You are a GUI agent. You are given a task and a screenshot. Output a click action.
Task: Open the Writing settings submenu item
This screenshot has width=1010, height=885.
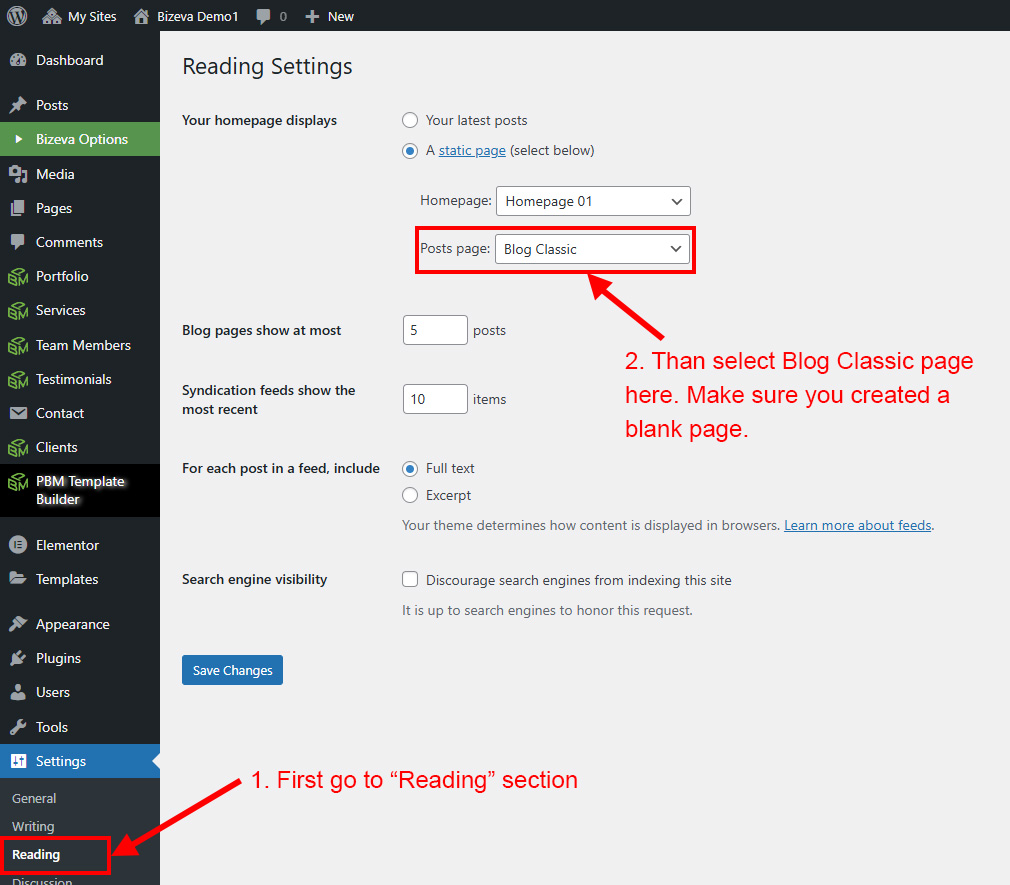33,826
